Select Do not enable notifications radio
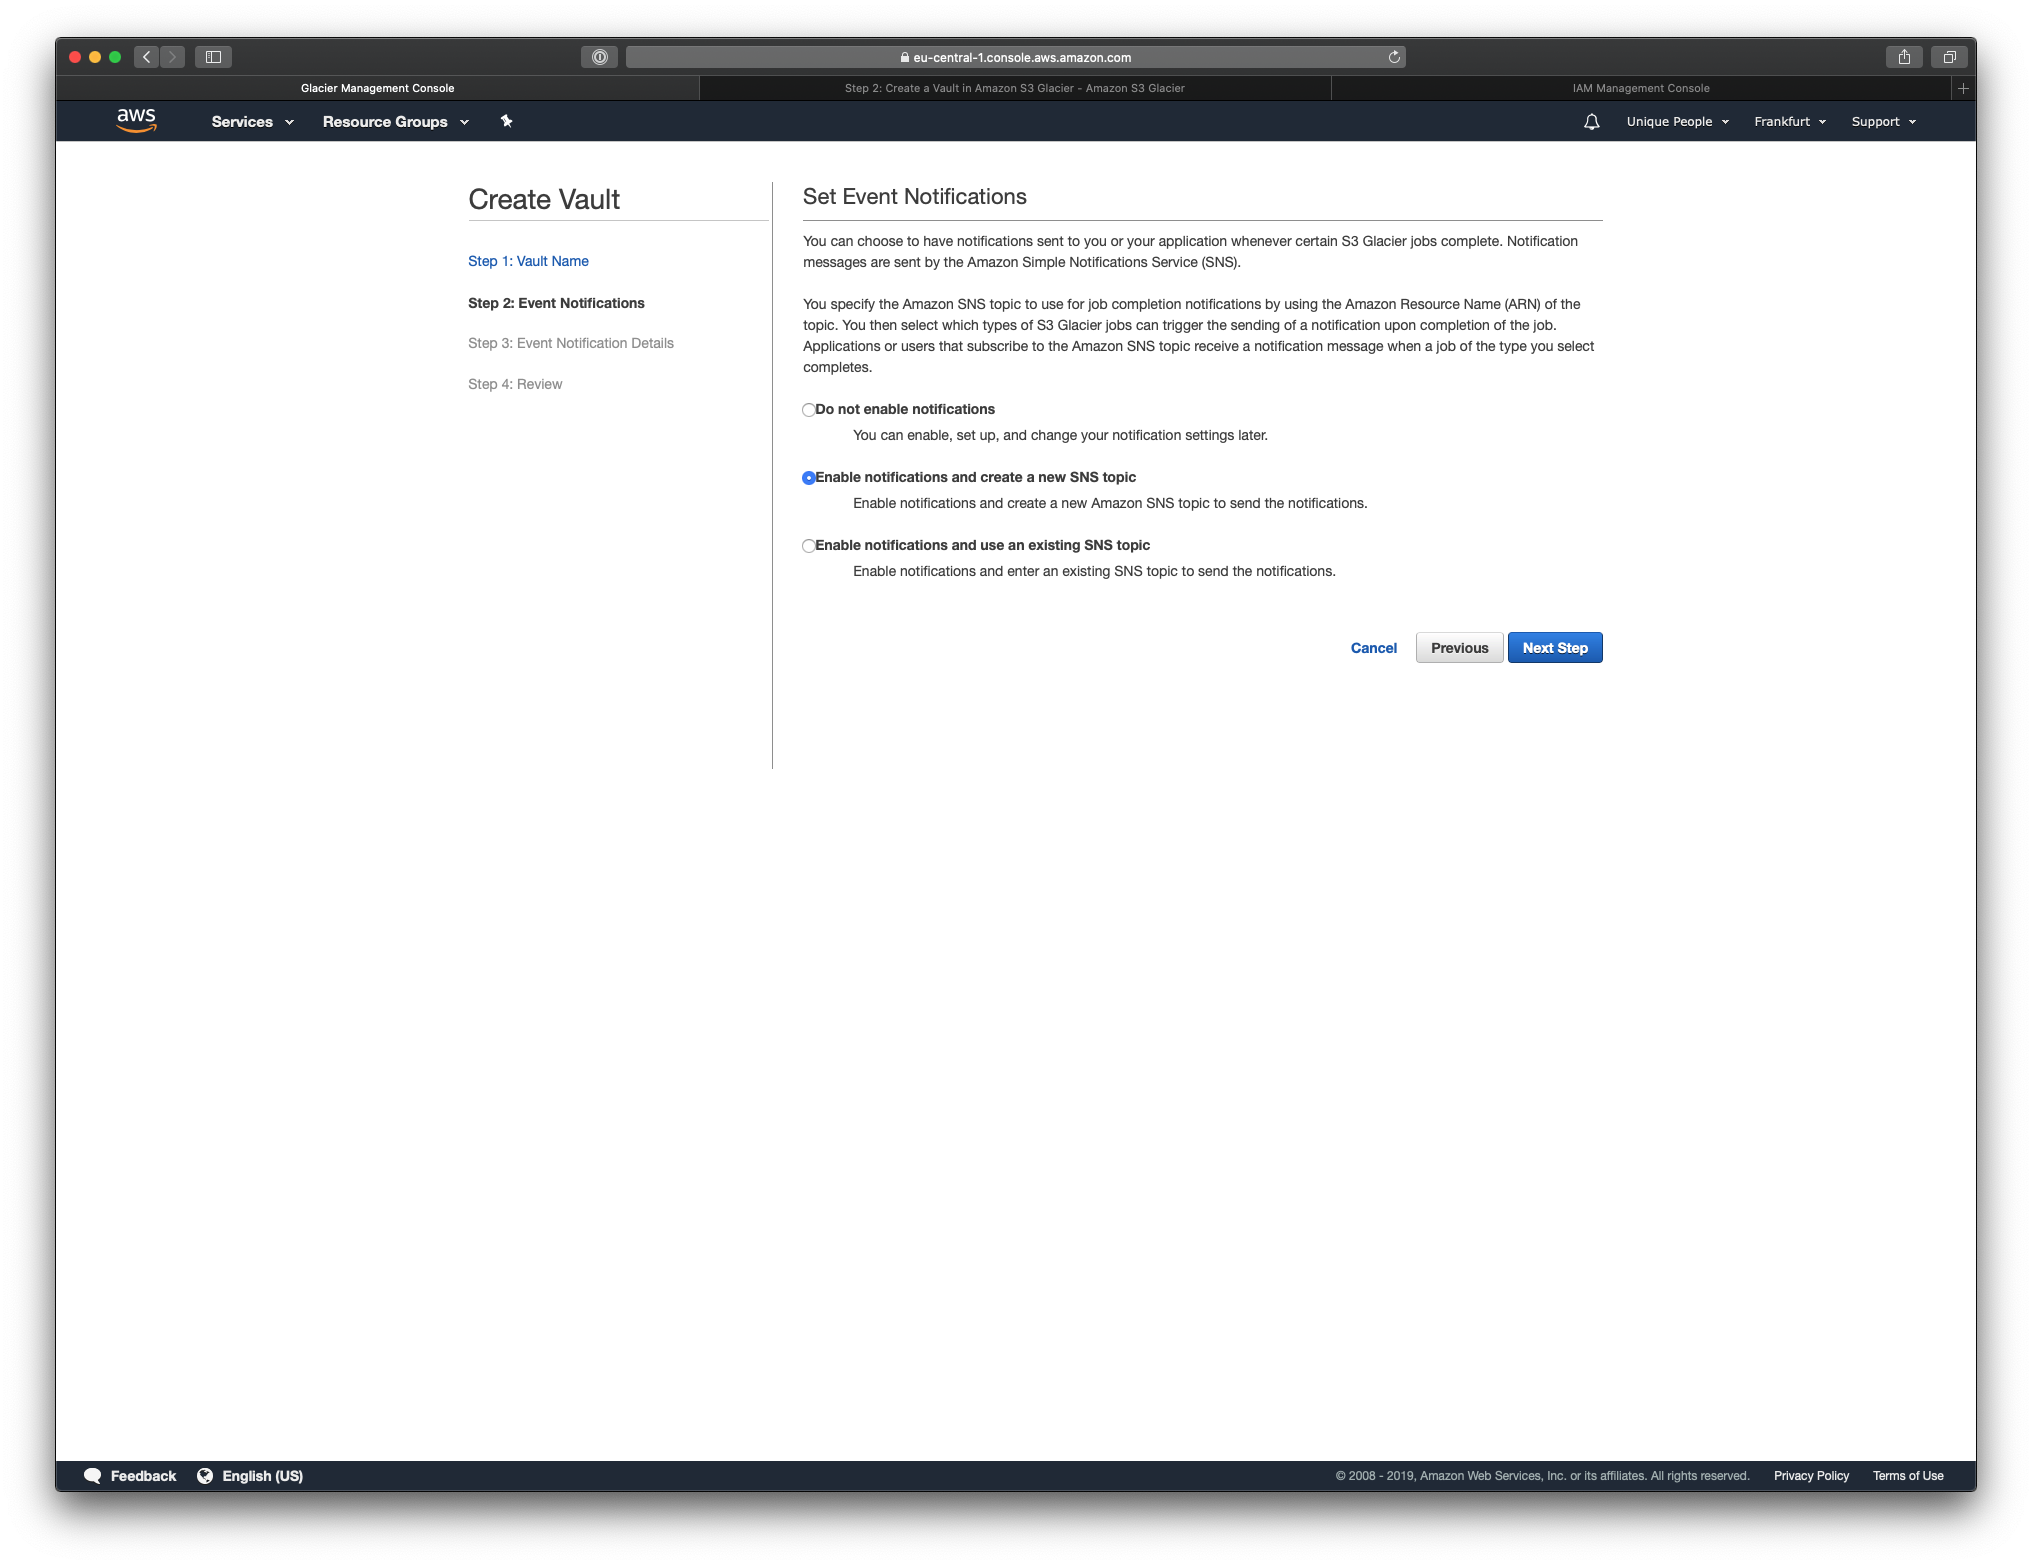Screen dimensions: 2032x1565 tap(808, 410)
